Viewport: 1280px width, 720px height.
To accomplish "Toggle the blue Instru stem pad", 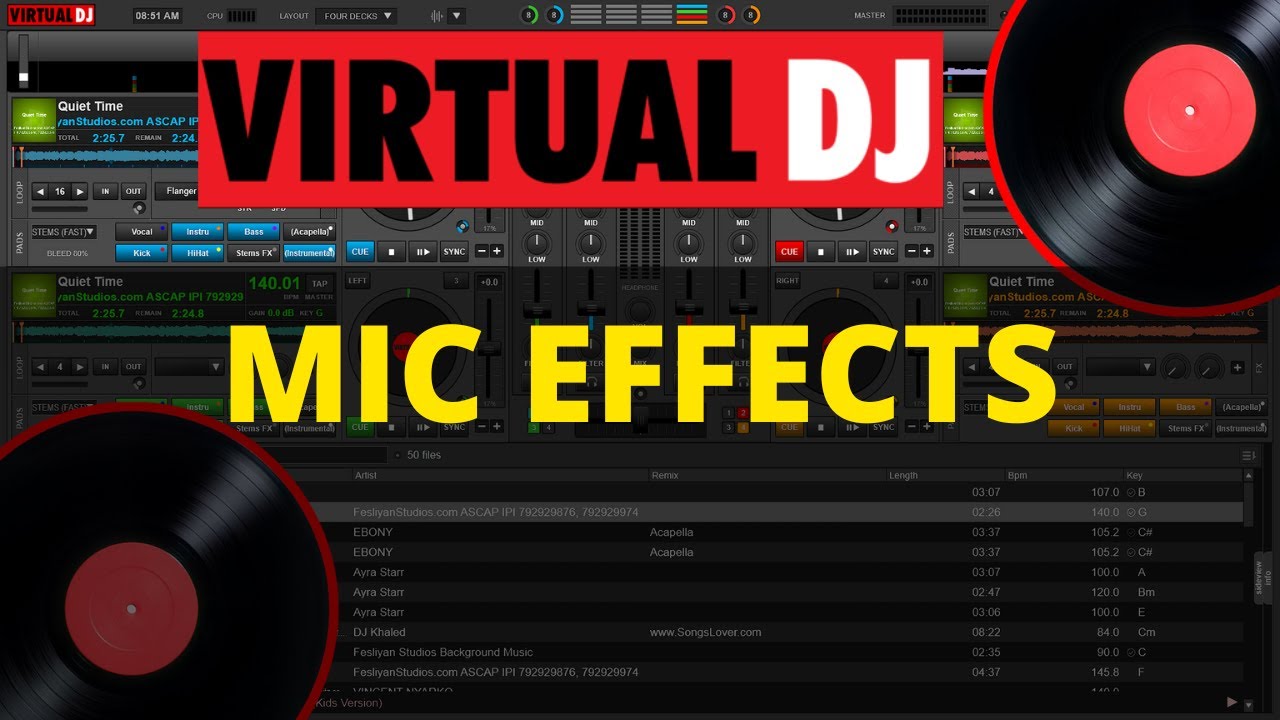I will [x=198, y=232].
